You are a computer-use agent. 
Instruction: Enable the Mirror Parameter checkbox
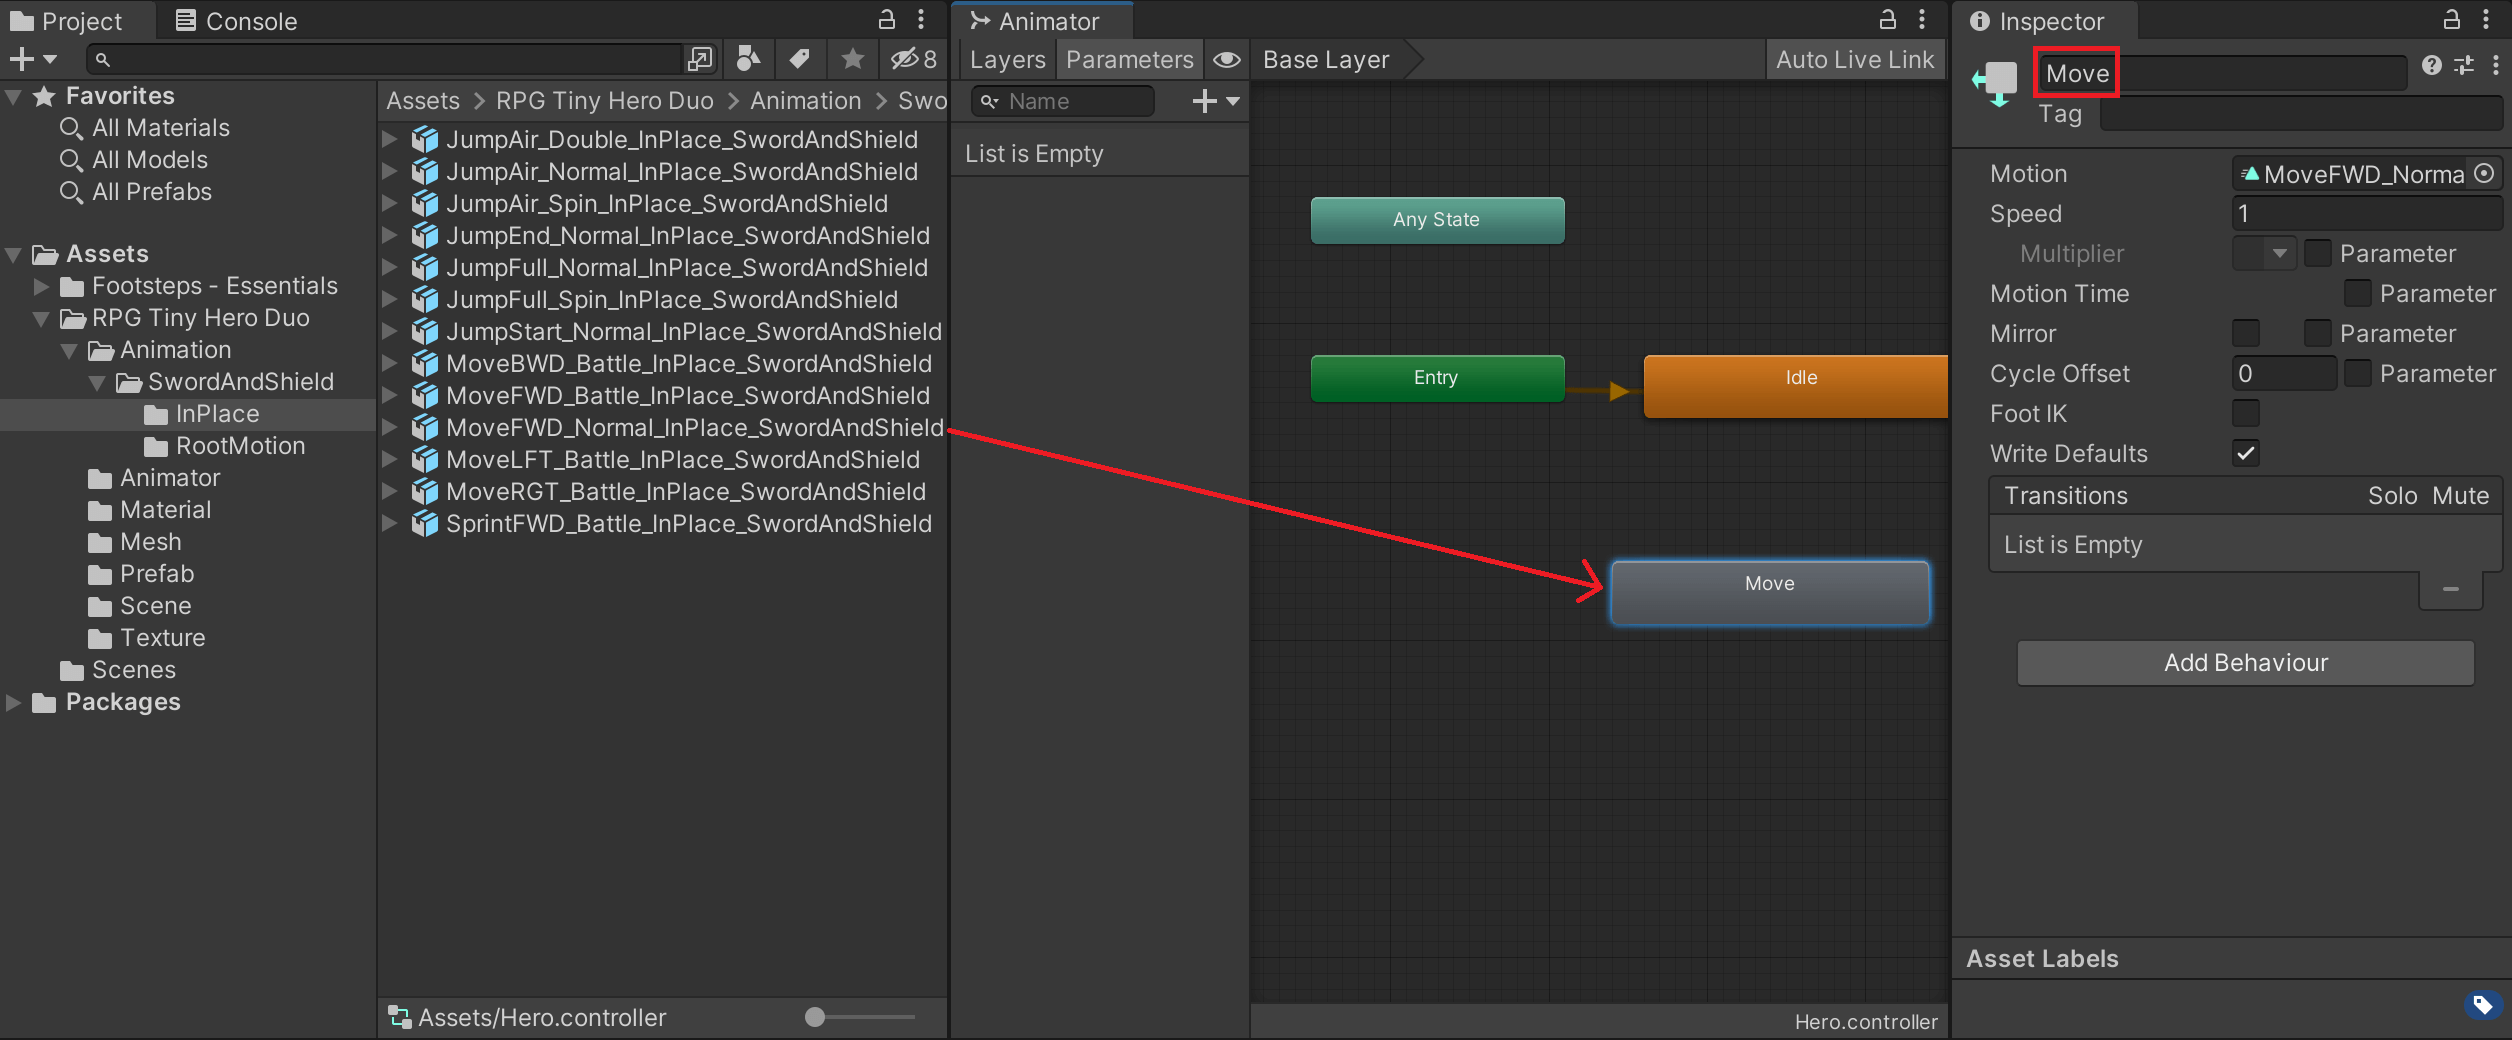pos(2318,333)
